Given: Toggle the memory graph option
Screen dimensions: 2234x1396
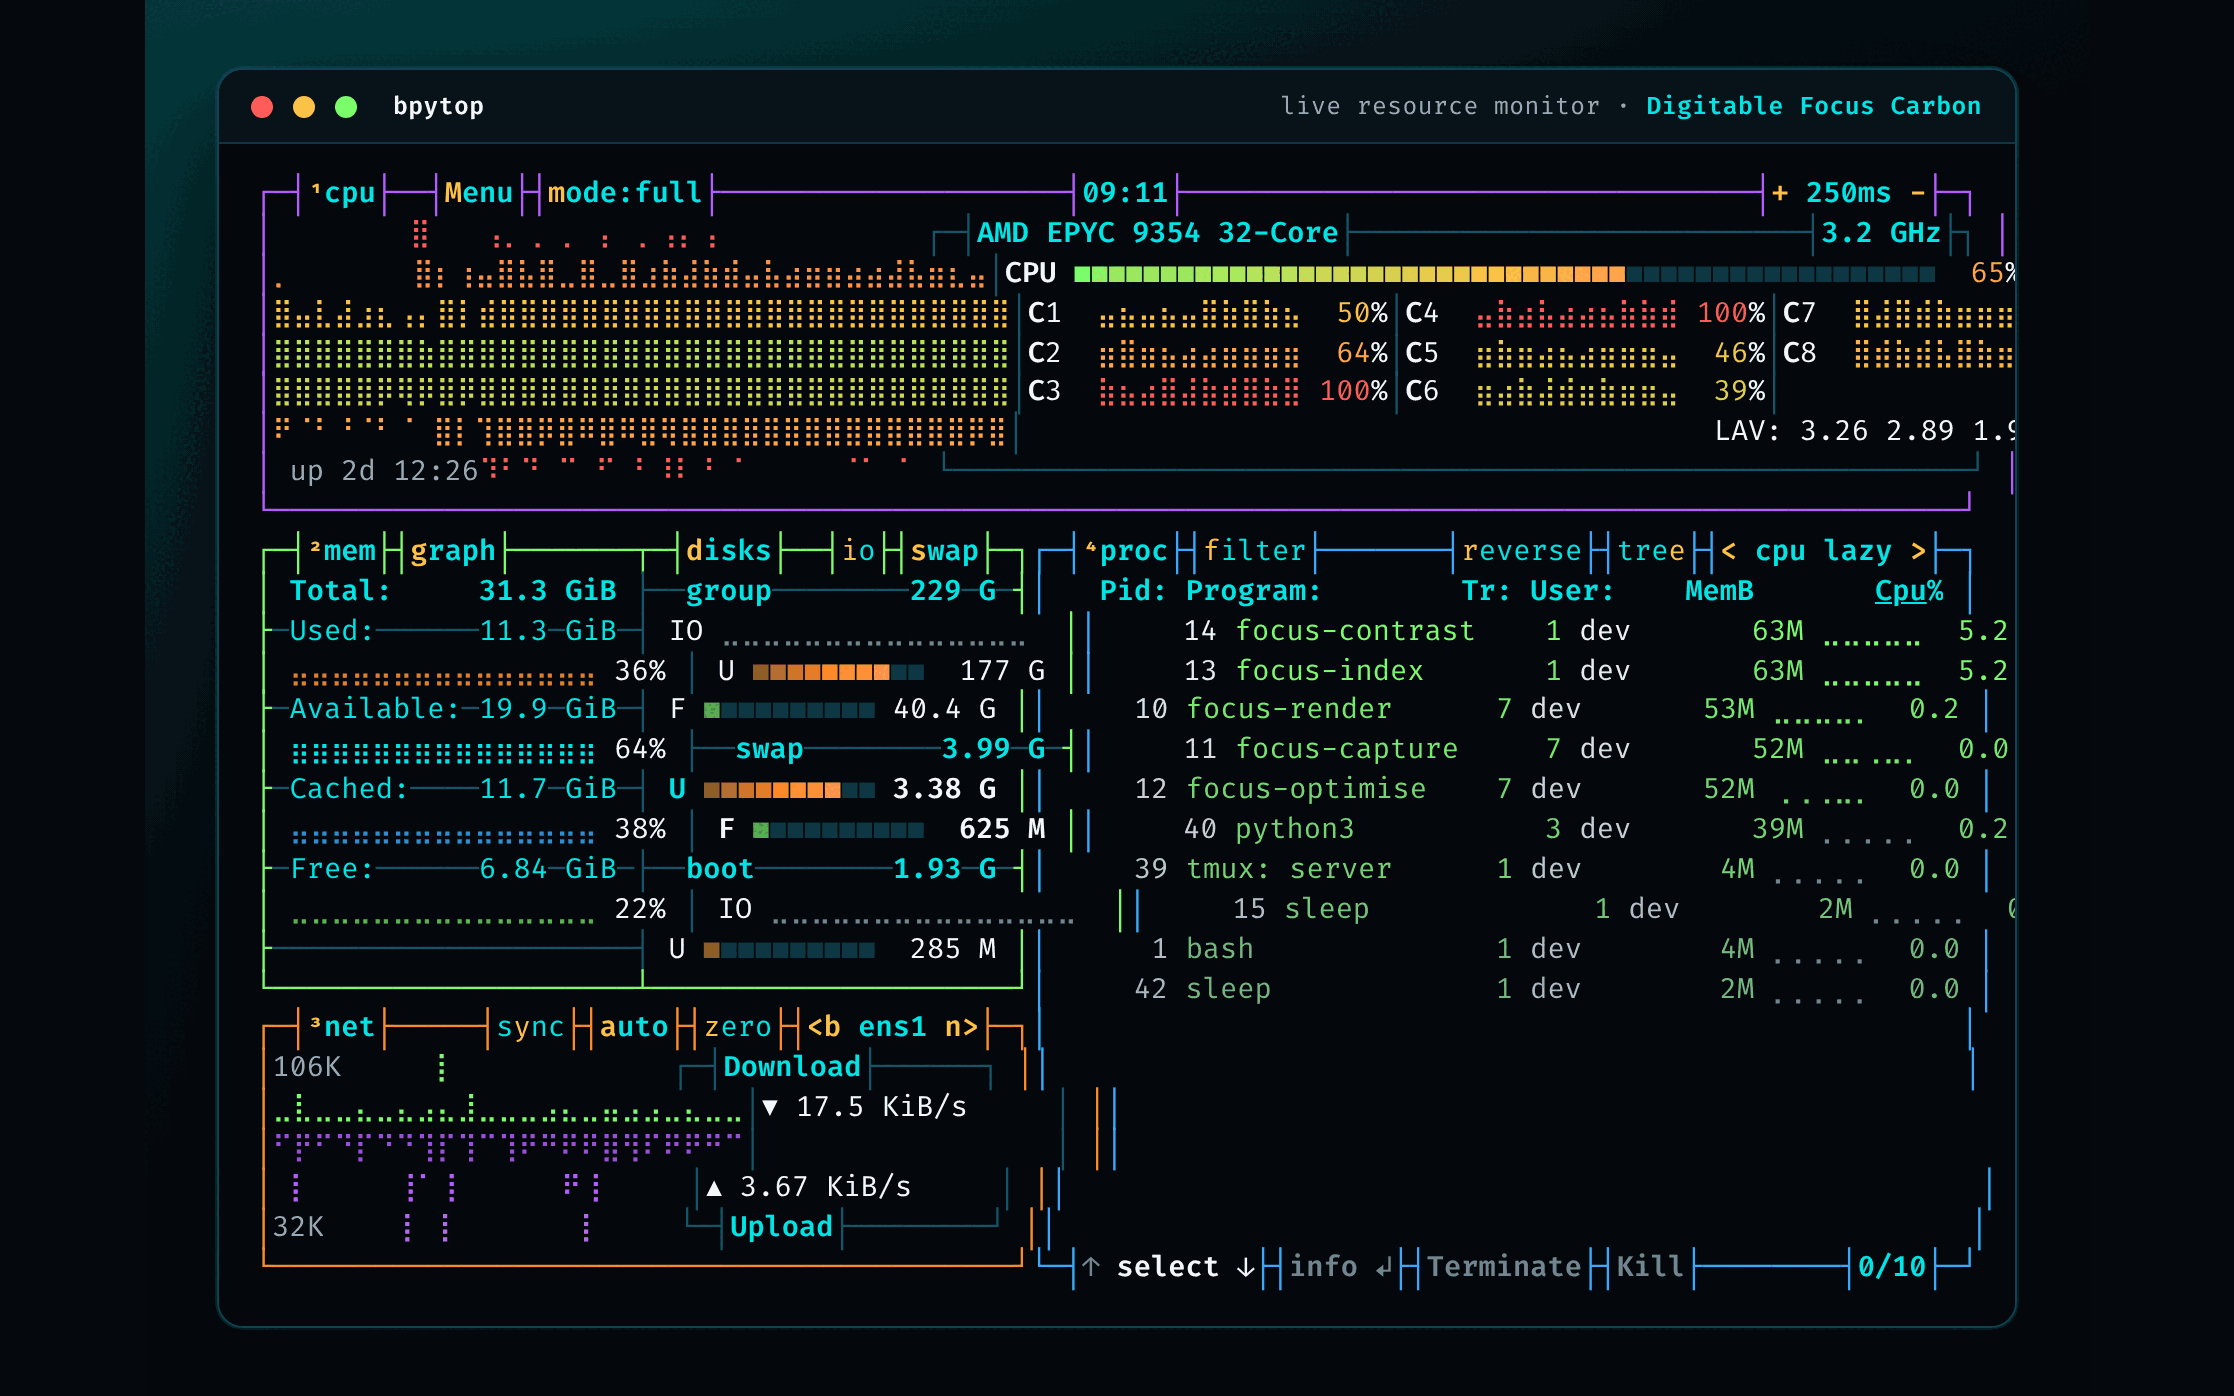Looking at the screenshot, I should tap(453, 550).
